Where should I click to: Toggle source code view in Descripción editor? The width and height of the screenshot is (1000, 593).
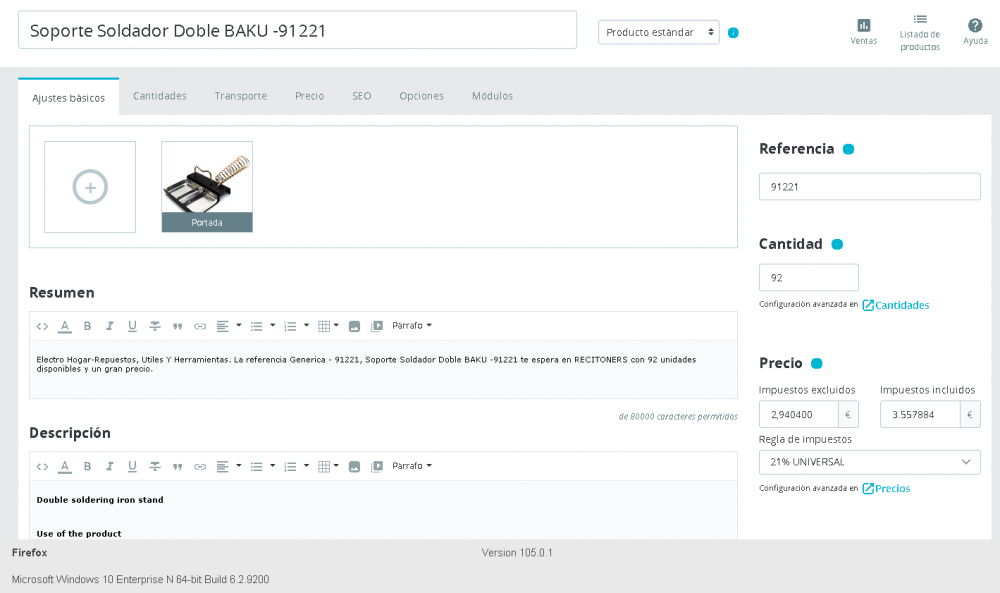tap(42, 466)
